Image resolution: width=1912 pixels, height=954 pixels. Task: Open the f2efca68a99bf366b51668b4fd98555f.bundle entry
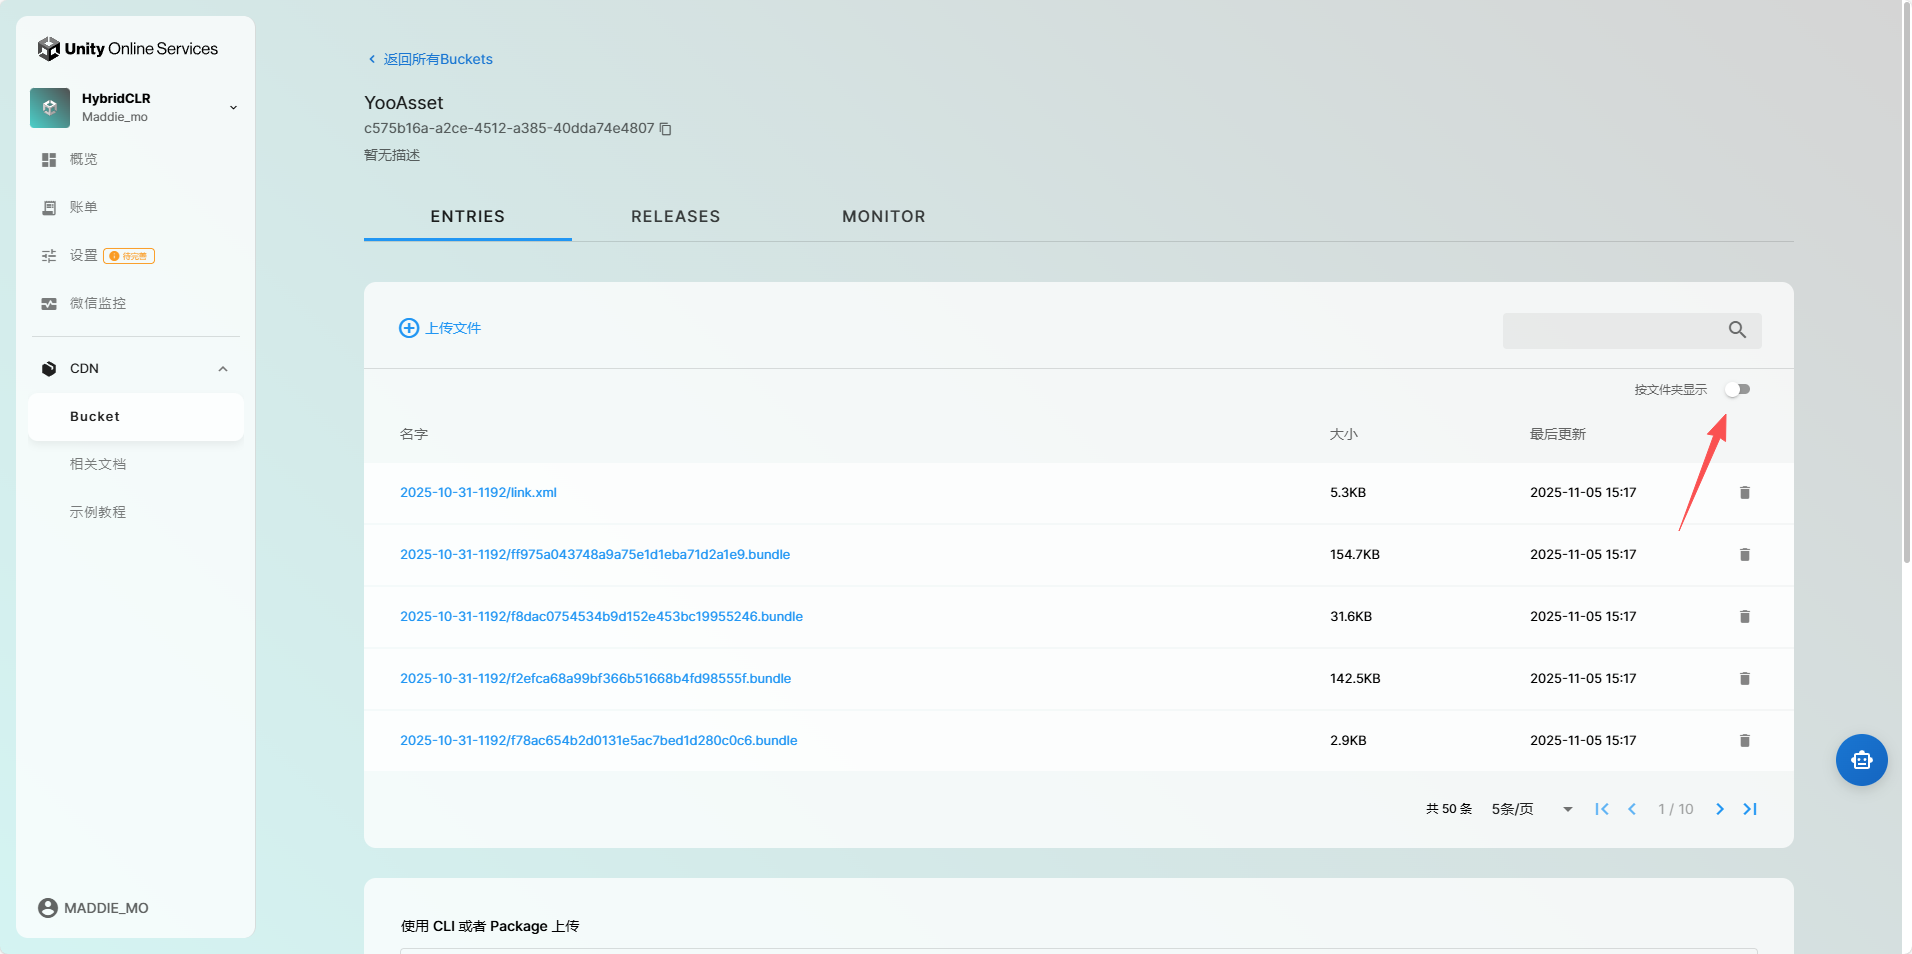595,678
